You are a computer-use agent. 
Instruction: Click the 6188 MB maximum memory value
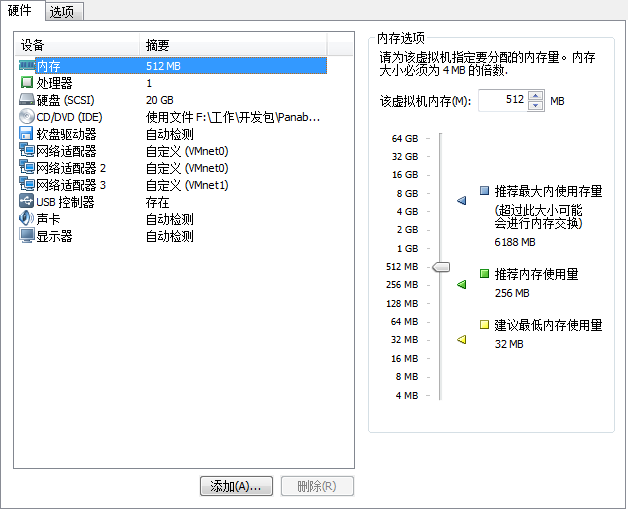[515, 242]
